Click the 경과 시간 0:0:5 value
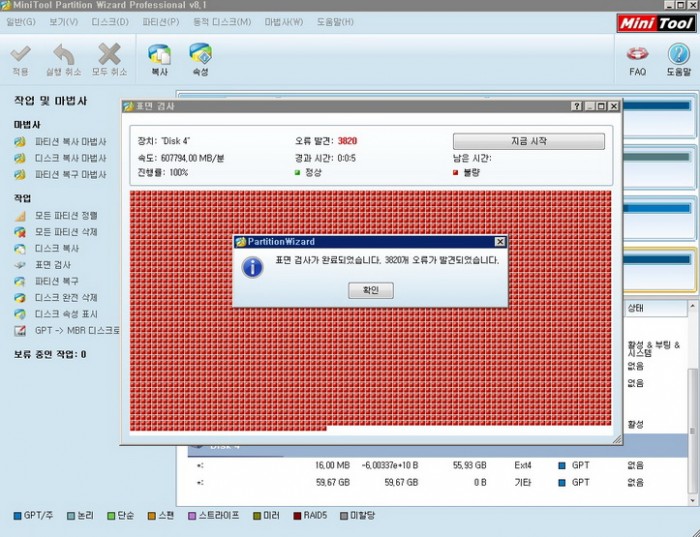This screenshot has height=537, width=700. 346,158
